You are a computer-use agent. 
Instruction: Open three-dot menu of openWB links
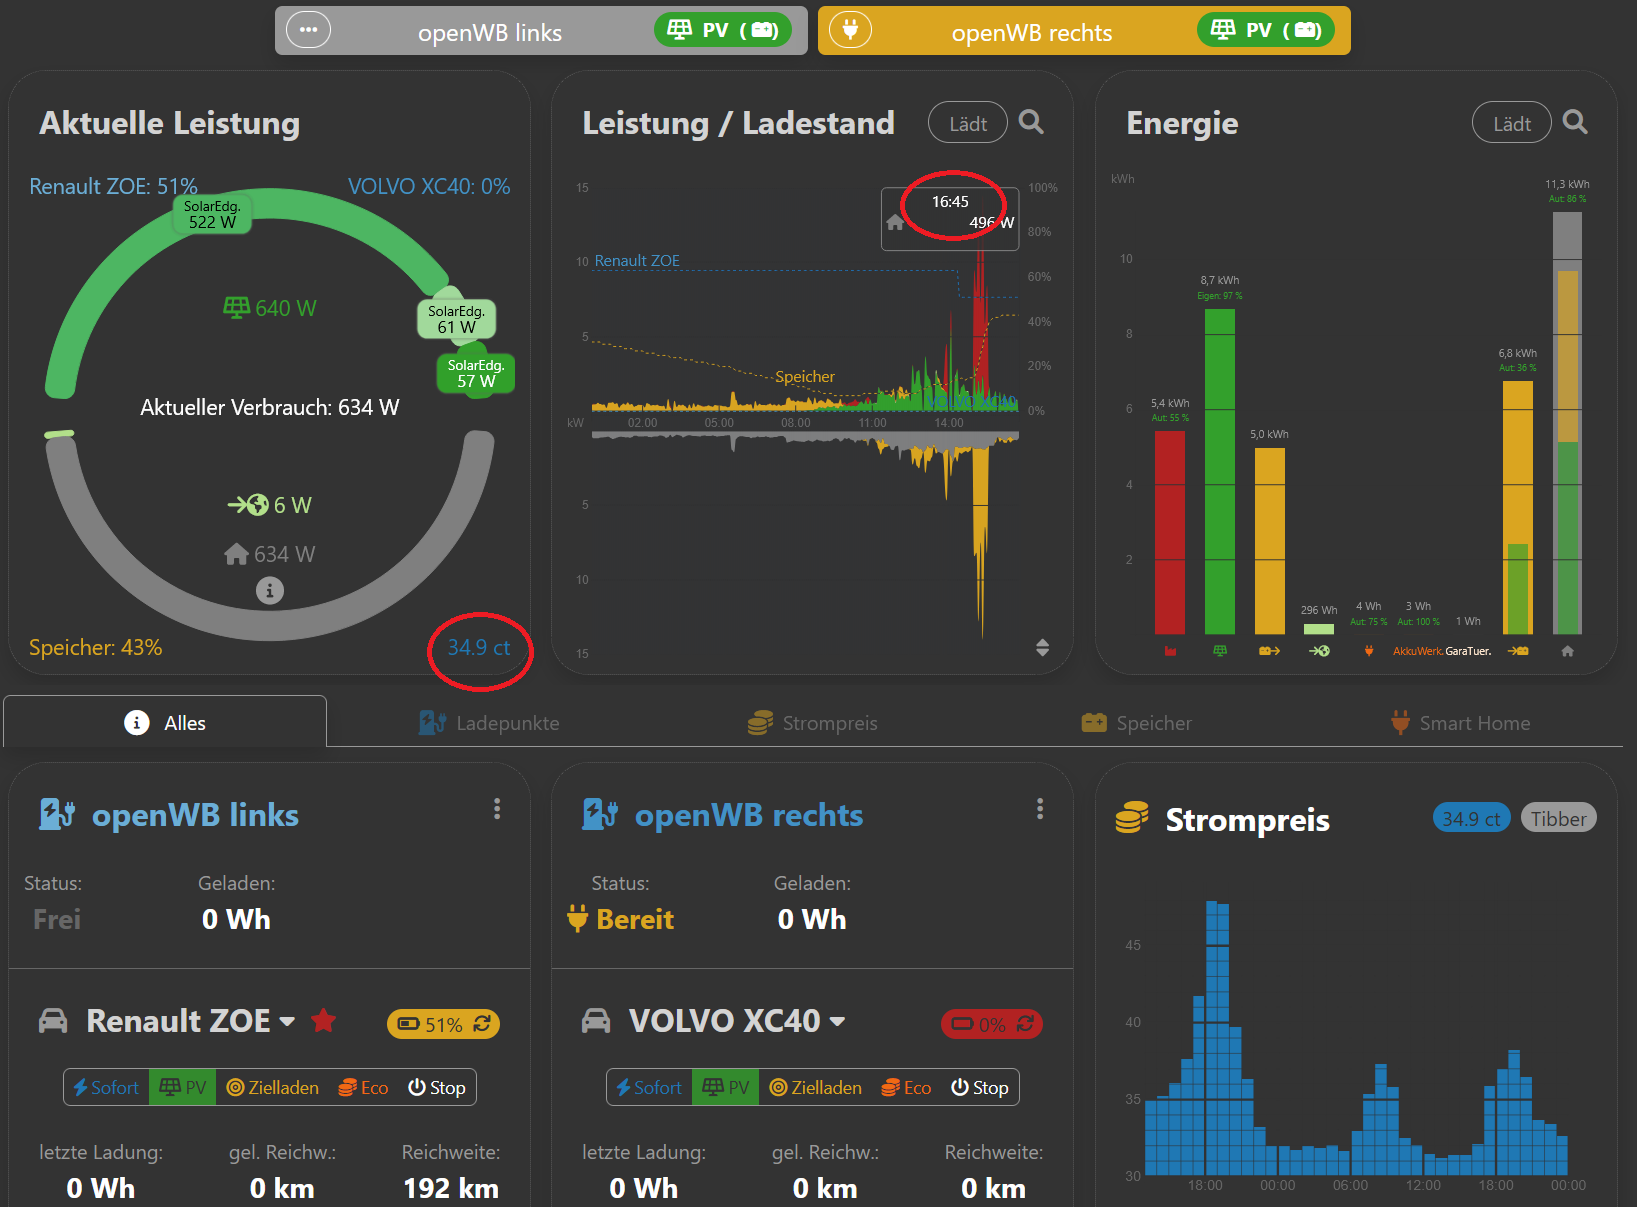(497, 809)
